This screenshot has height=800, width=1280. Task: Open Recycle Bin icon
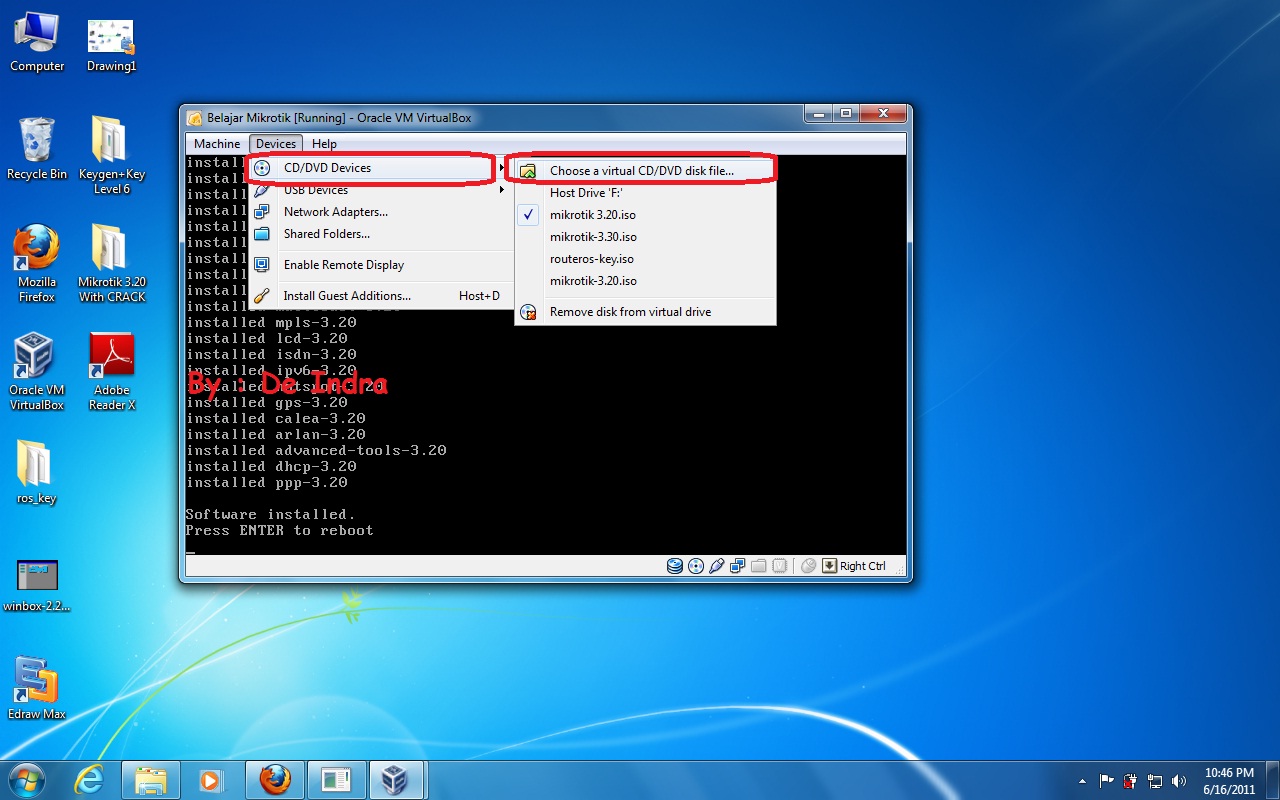[37, 149]
